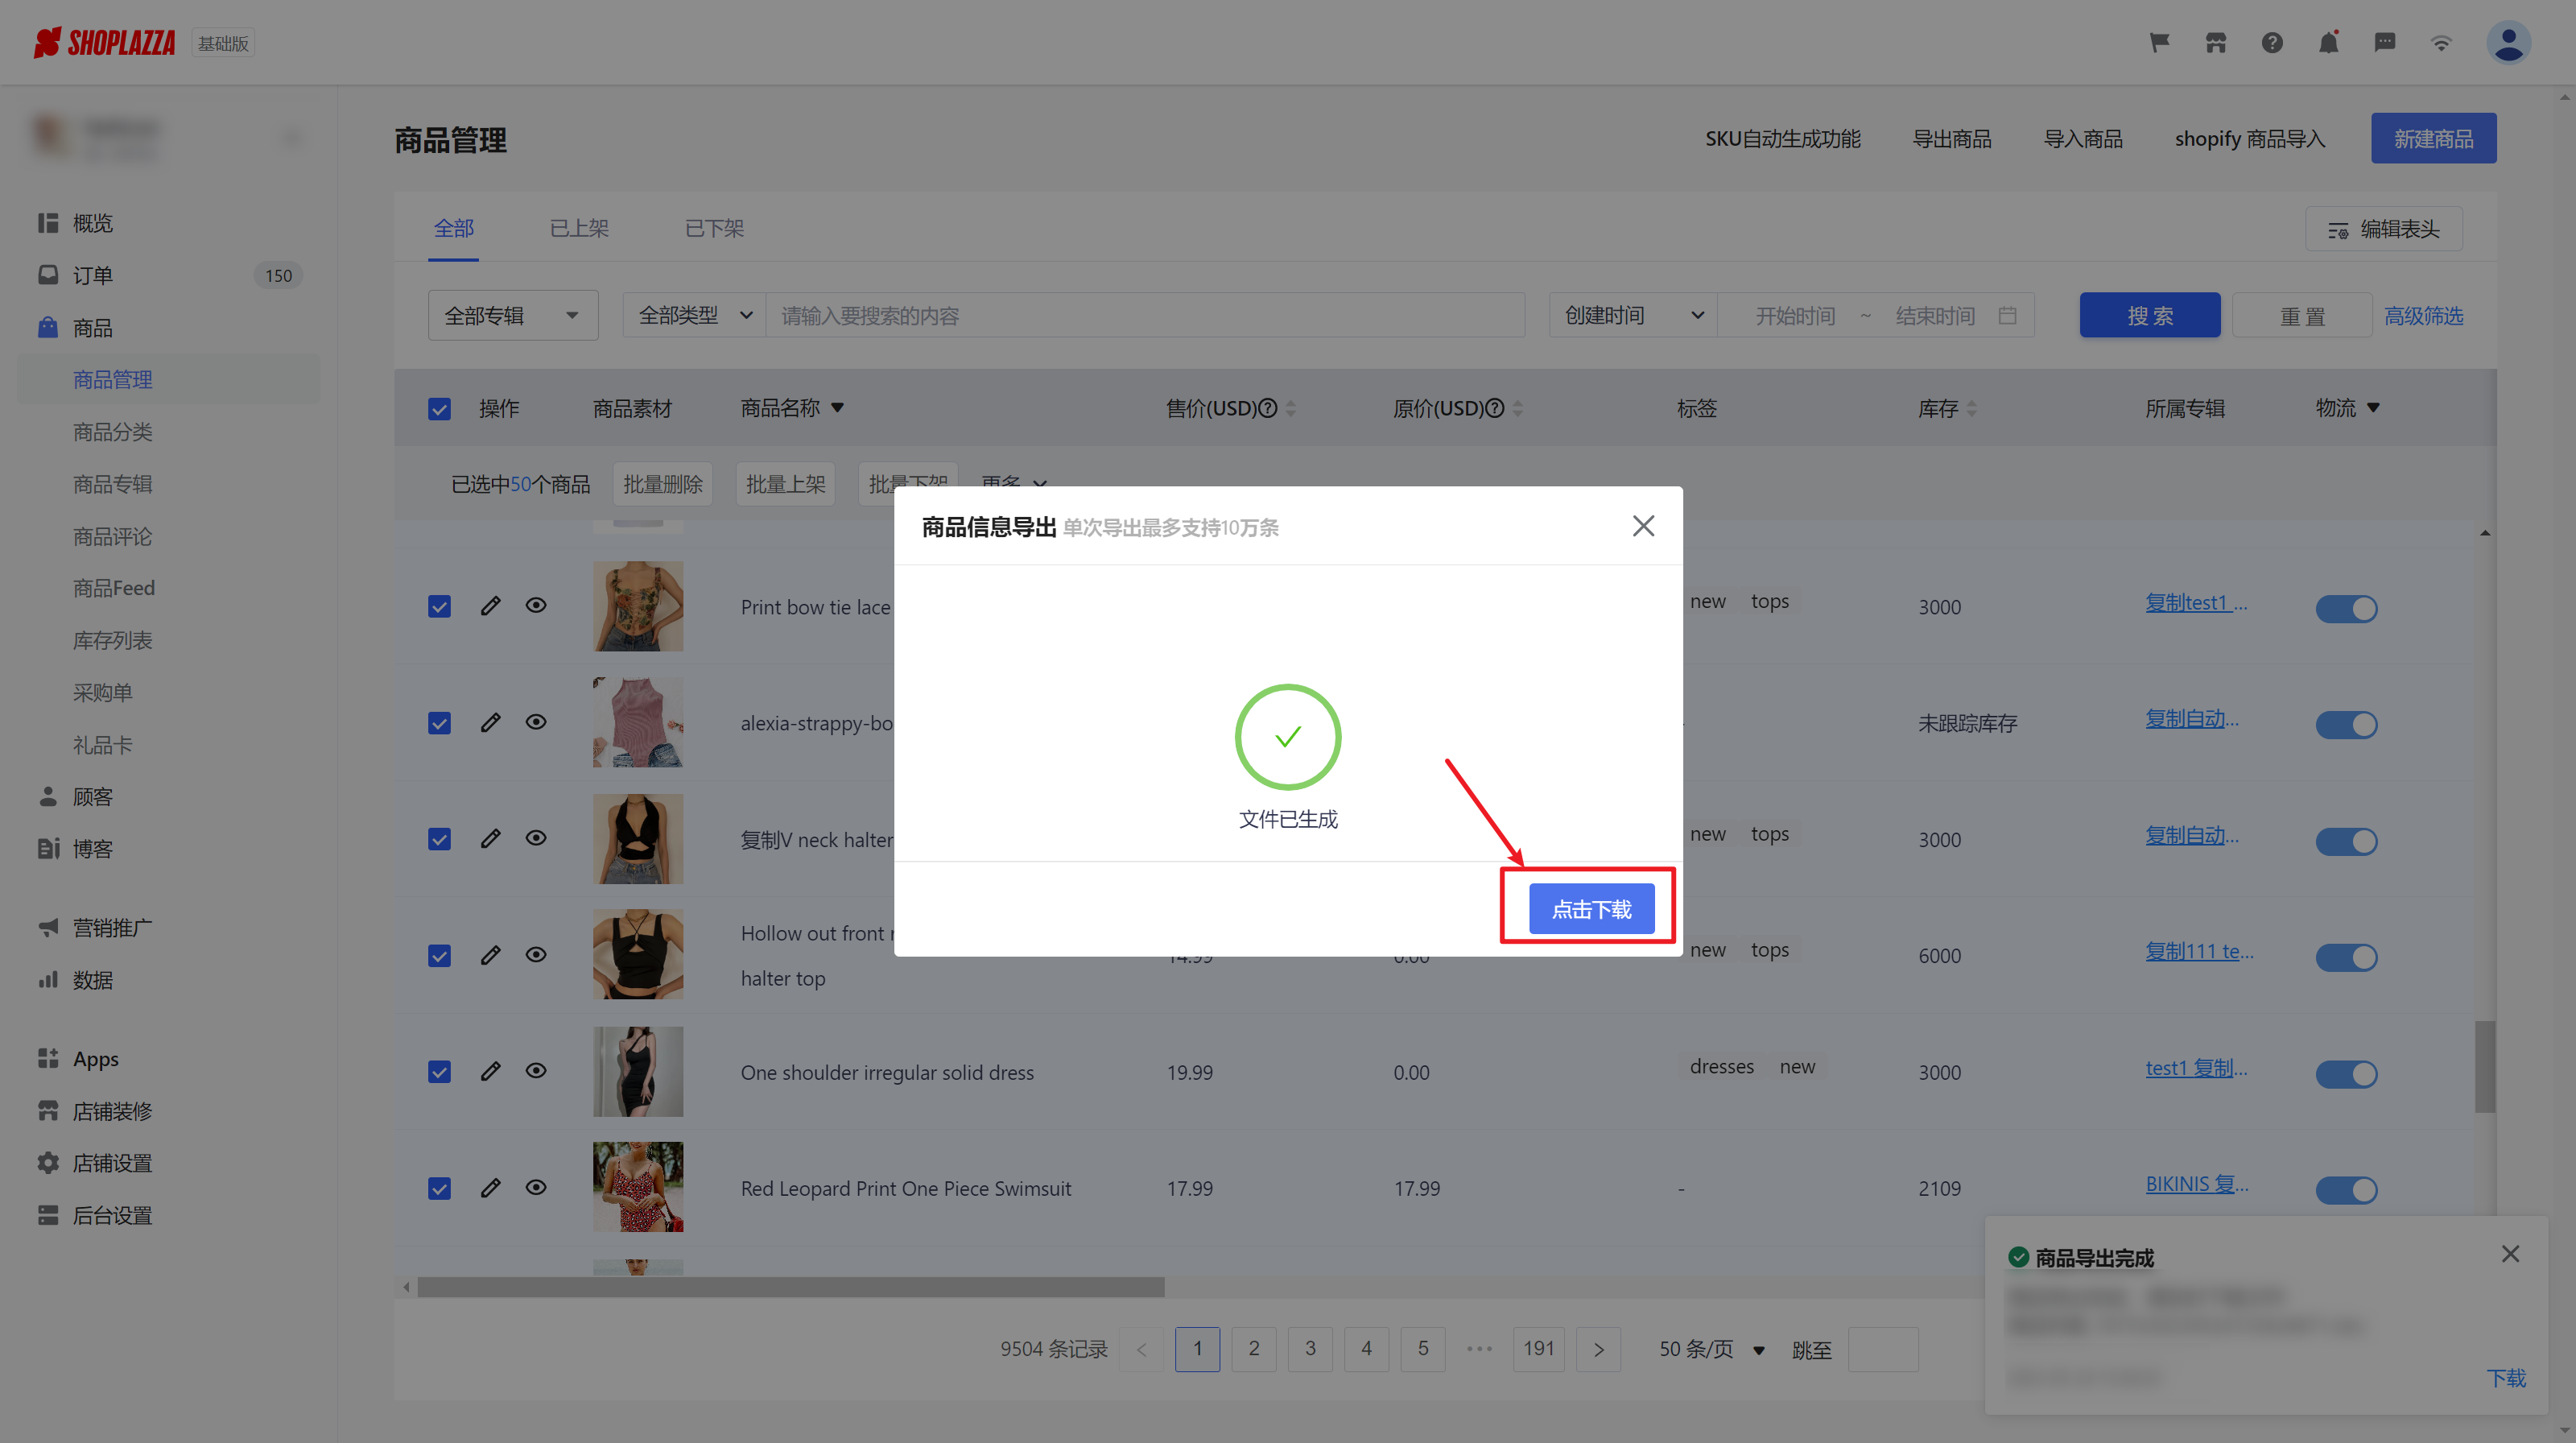The image size is (2576, 1443).
Task: Go to next page arrow
Action: (1598, 1349)
